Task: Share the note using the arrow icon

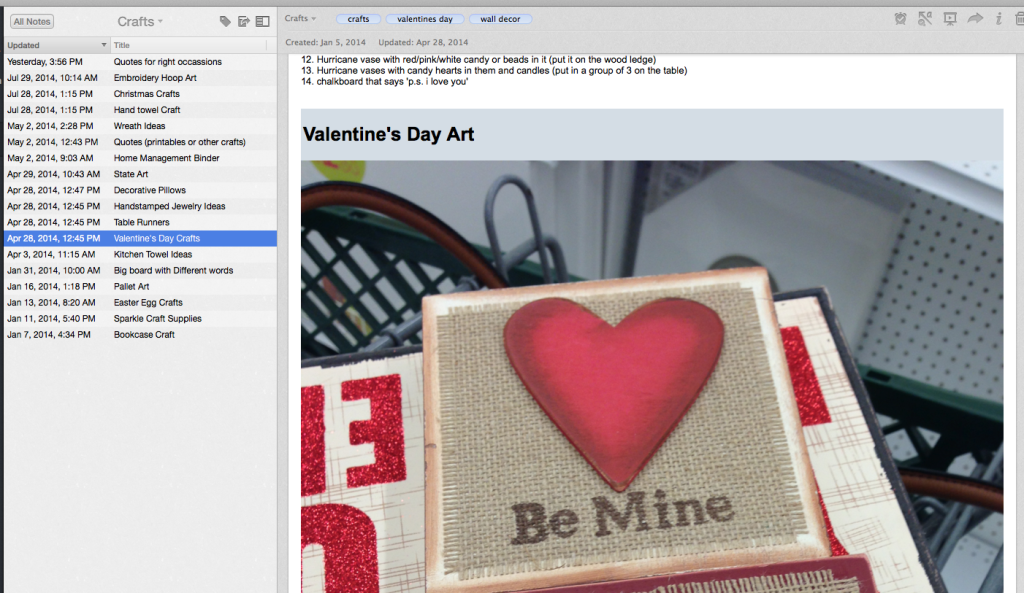Action: pos(975,19)
